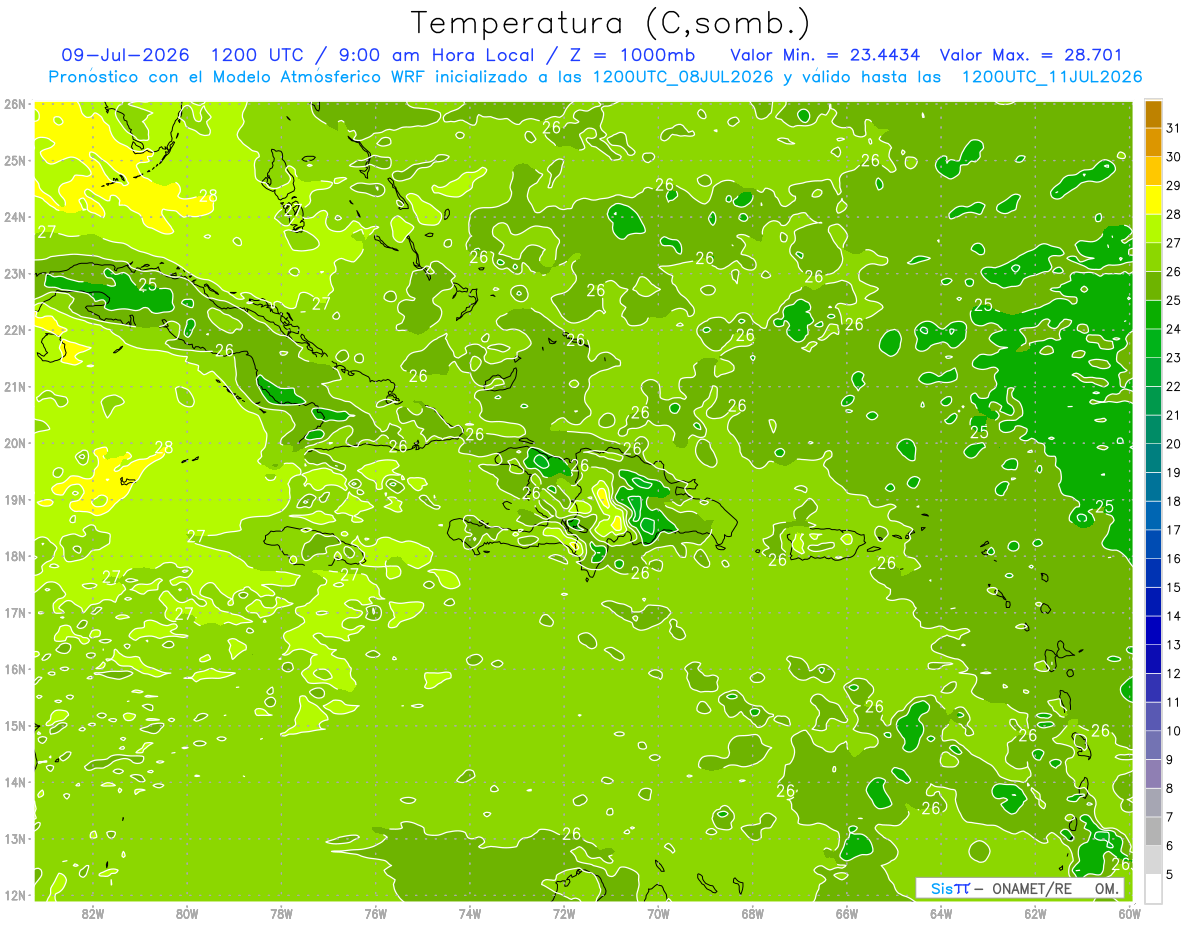
Task: Select the "09-Jul-2026" forecast date text
Action: 126,55
